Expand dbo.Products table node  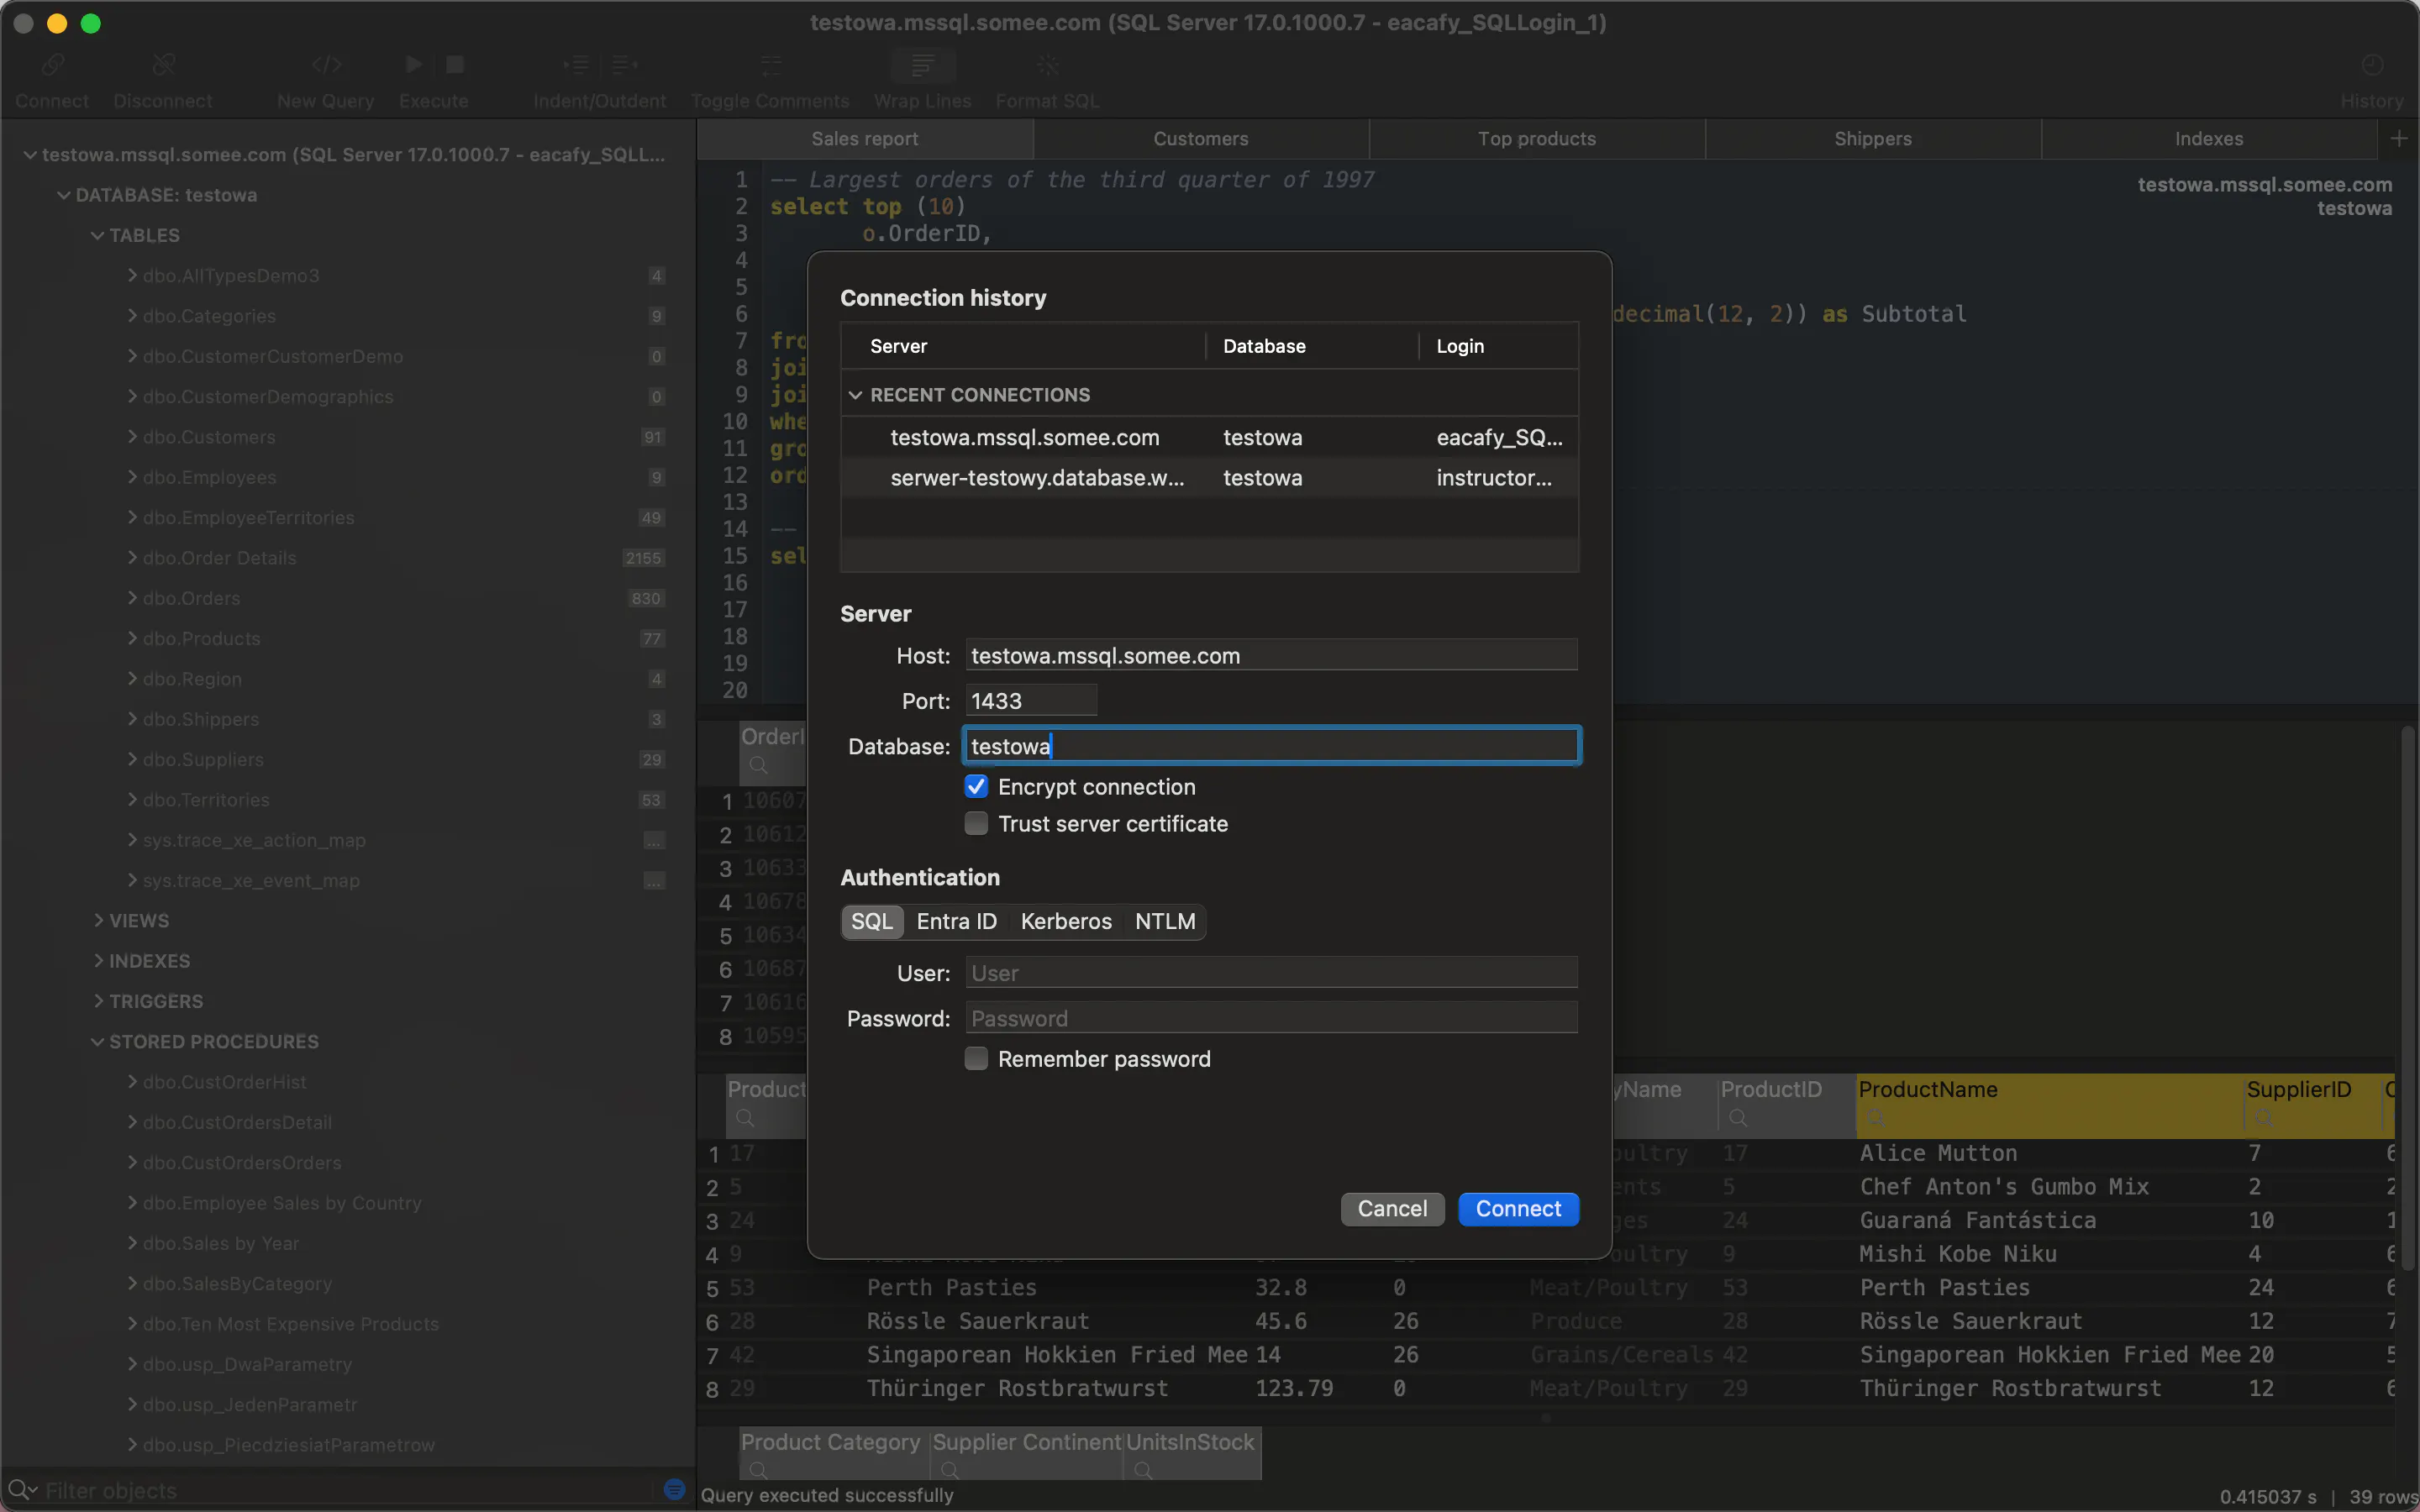(132, 638)
